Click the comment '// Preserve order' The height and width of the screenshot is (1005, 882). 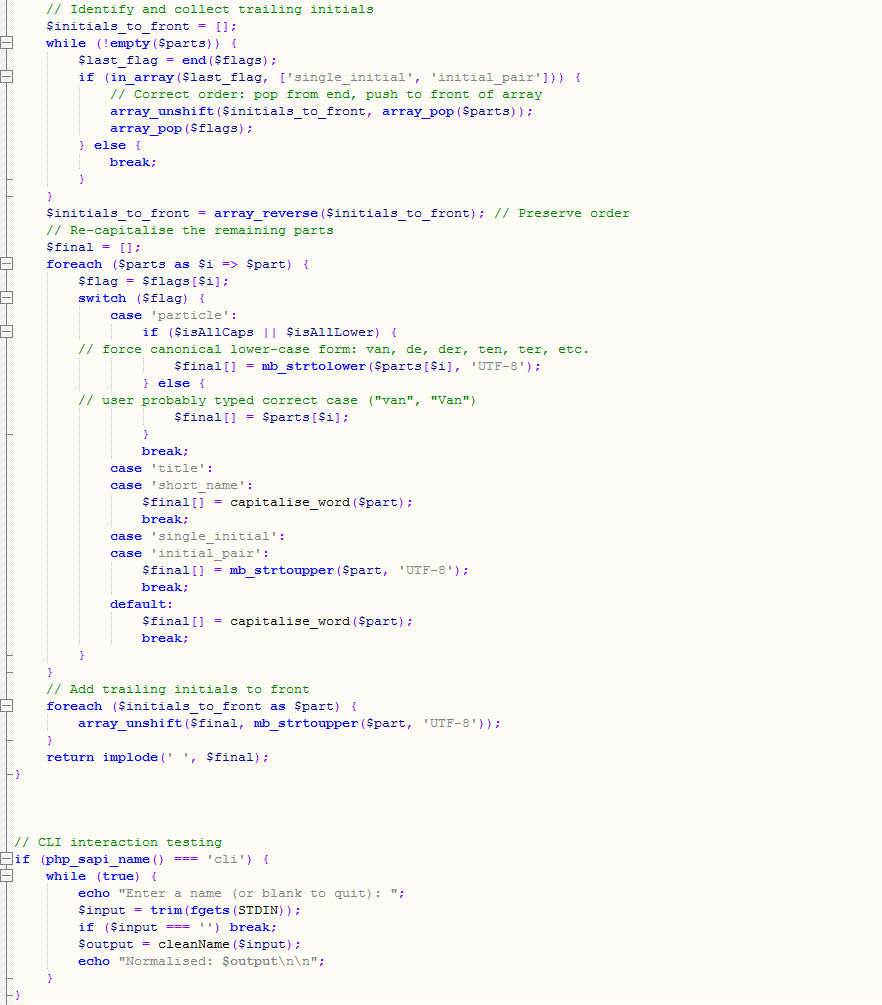(x=562, y=213)
